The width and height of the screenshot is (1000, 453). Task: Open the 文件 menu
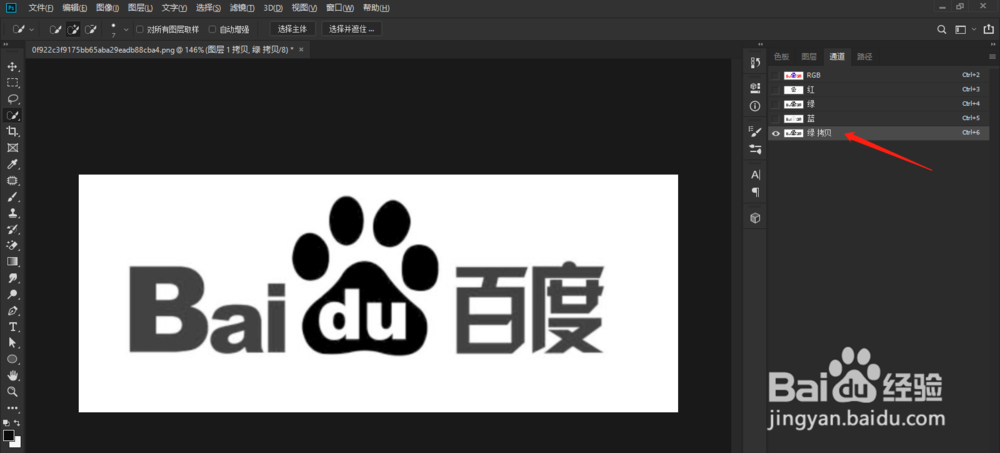click(41, 8)
